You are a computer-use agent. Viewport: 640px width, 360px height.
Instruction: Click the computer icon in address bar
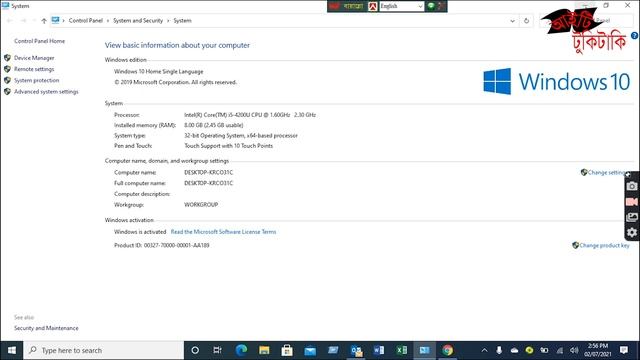56,20
